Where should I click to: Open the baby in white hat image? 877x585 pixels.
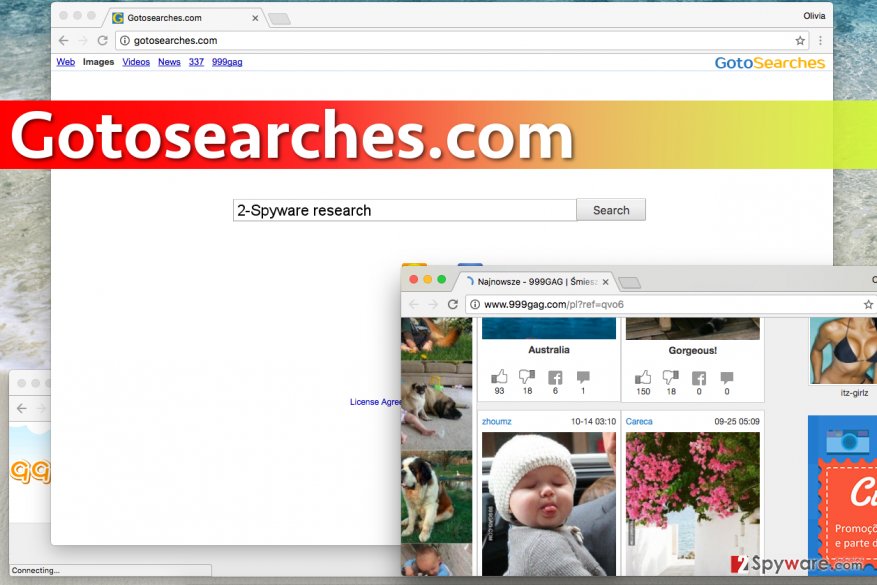point(549,503)
